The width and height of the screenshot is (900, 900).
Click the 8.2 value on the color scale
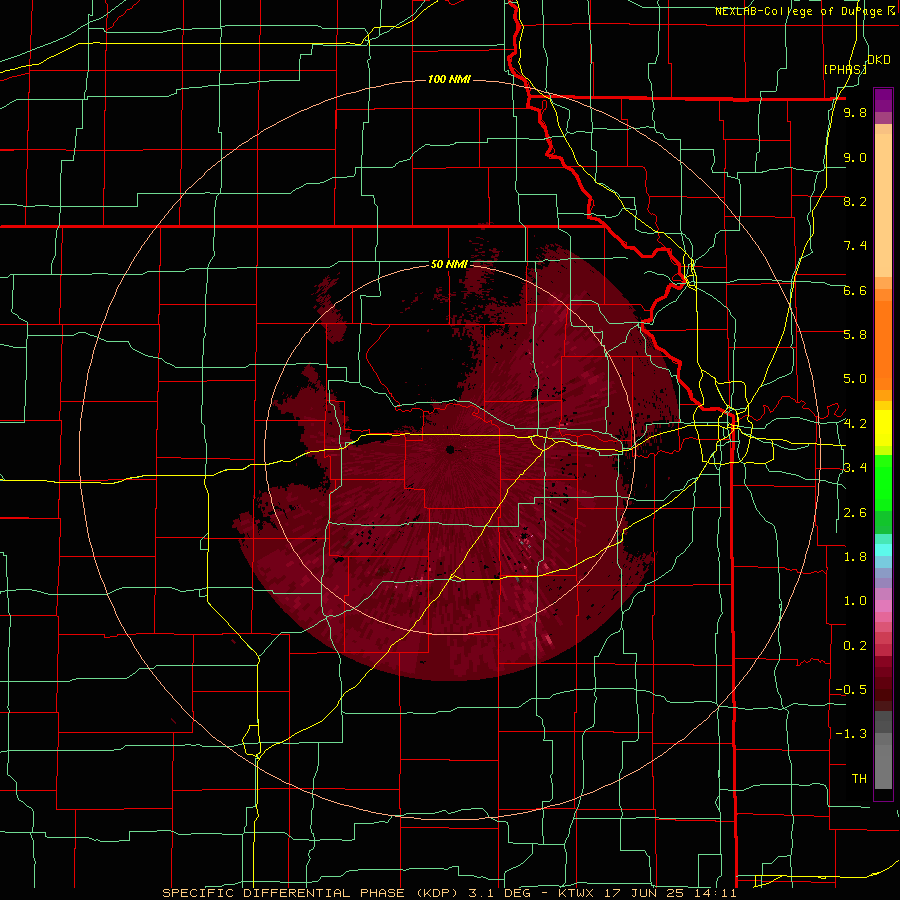[855, 201]
